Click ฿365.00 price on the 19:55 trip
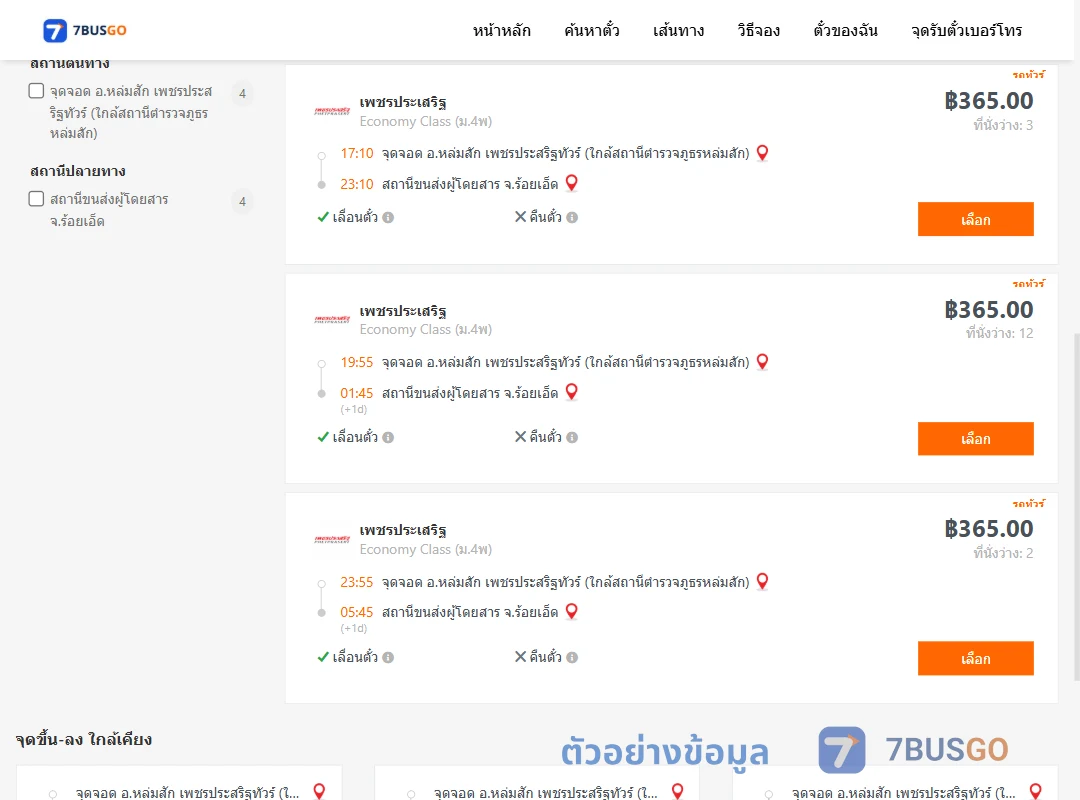This screenshot has height=800, width=1080. [989, 309]
